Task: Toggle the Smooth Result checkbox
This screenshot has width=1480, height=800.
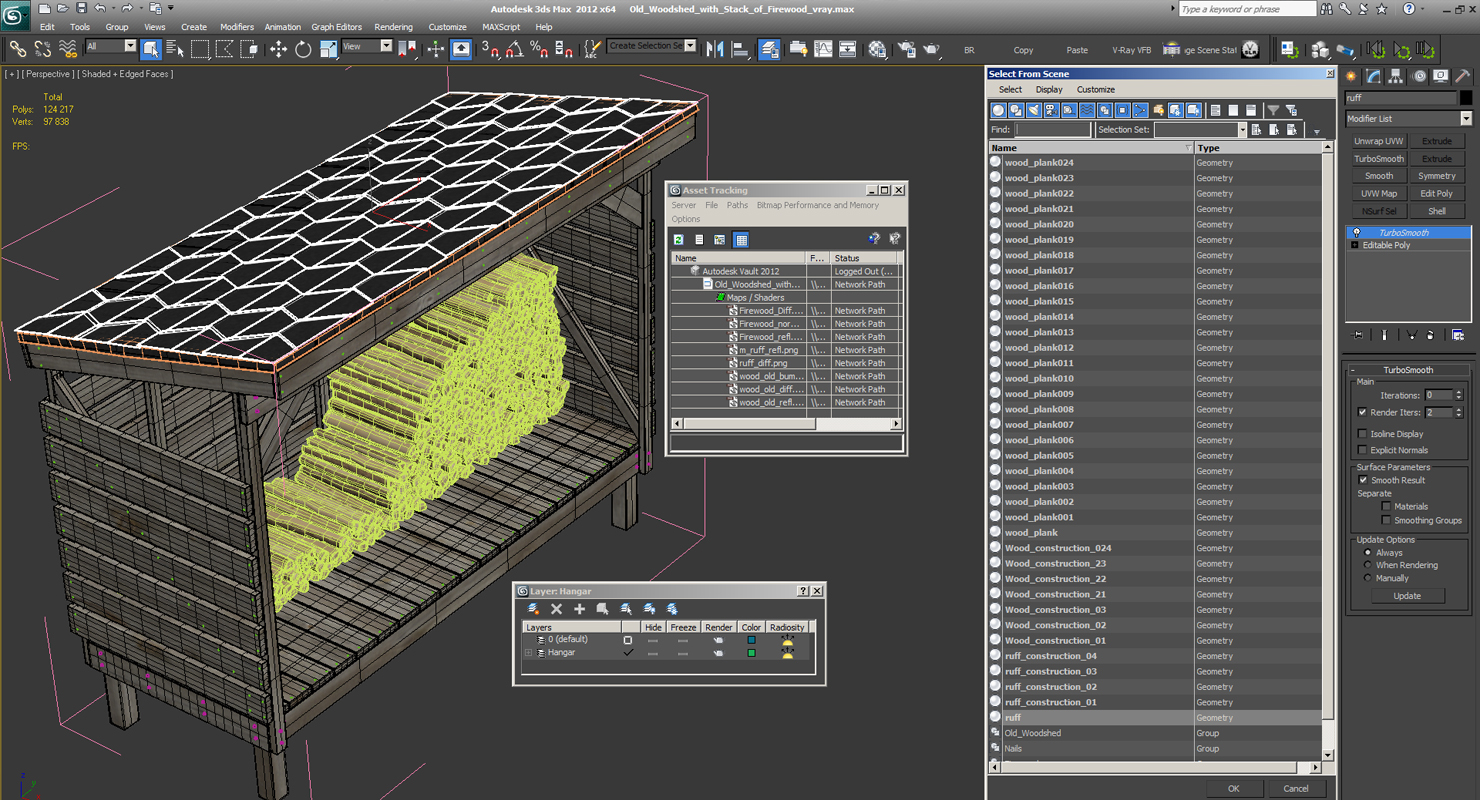Action: pos(1362,480)
